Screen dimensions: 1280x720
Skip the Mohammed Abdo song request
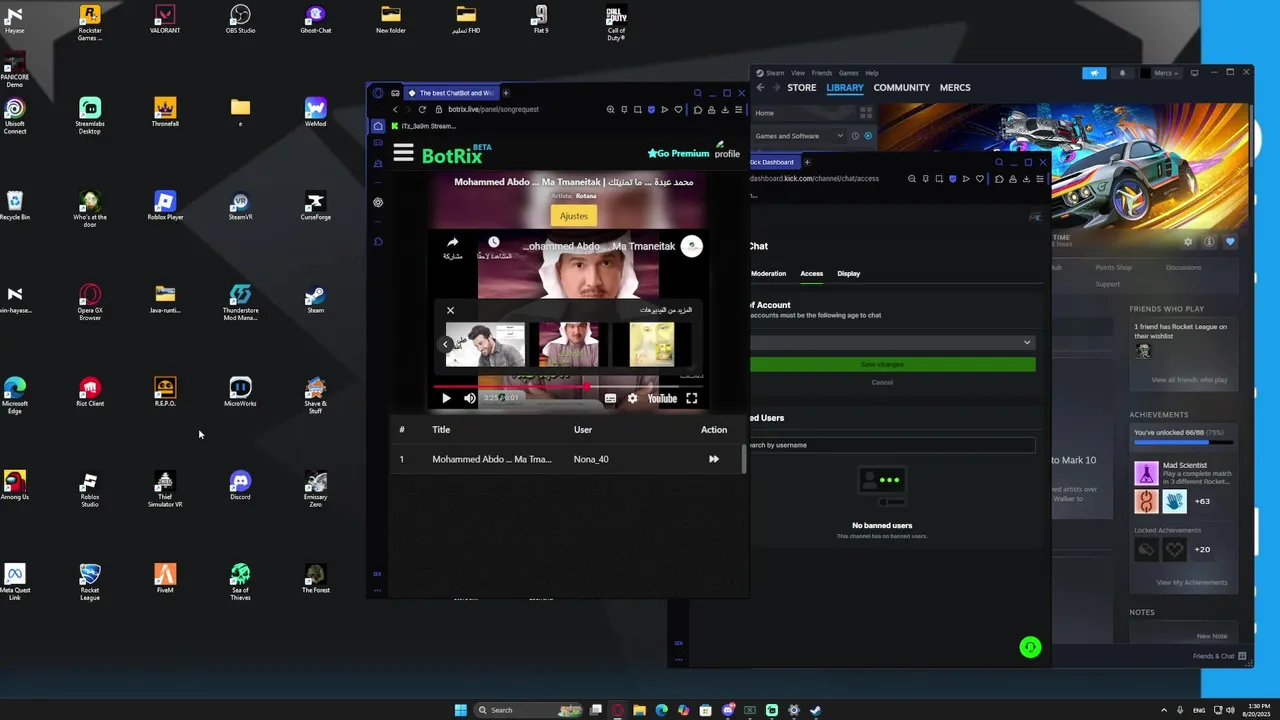[x=714, y=459]
